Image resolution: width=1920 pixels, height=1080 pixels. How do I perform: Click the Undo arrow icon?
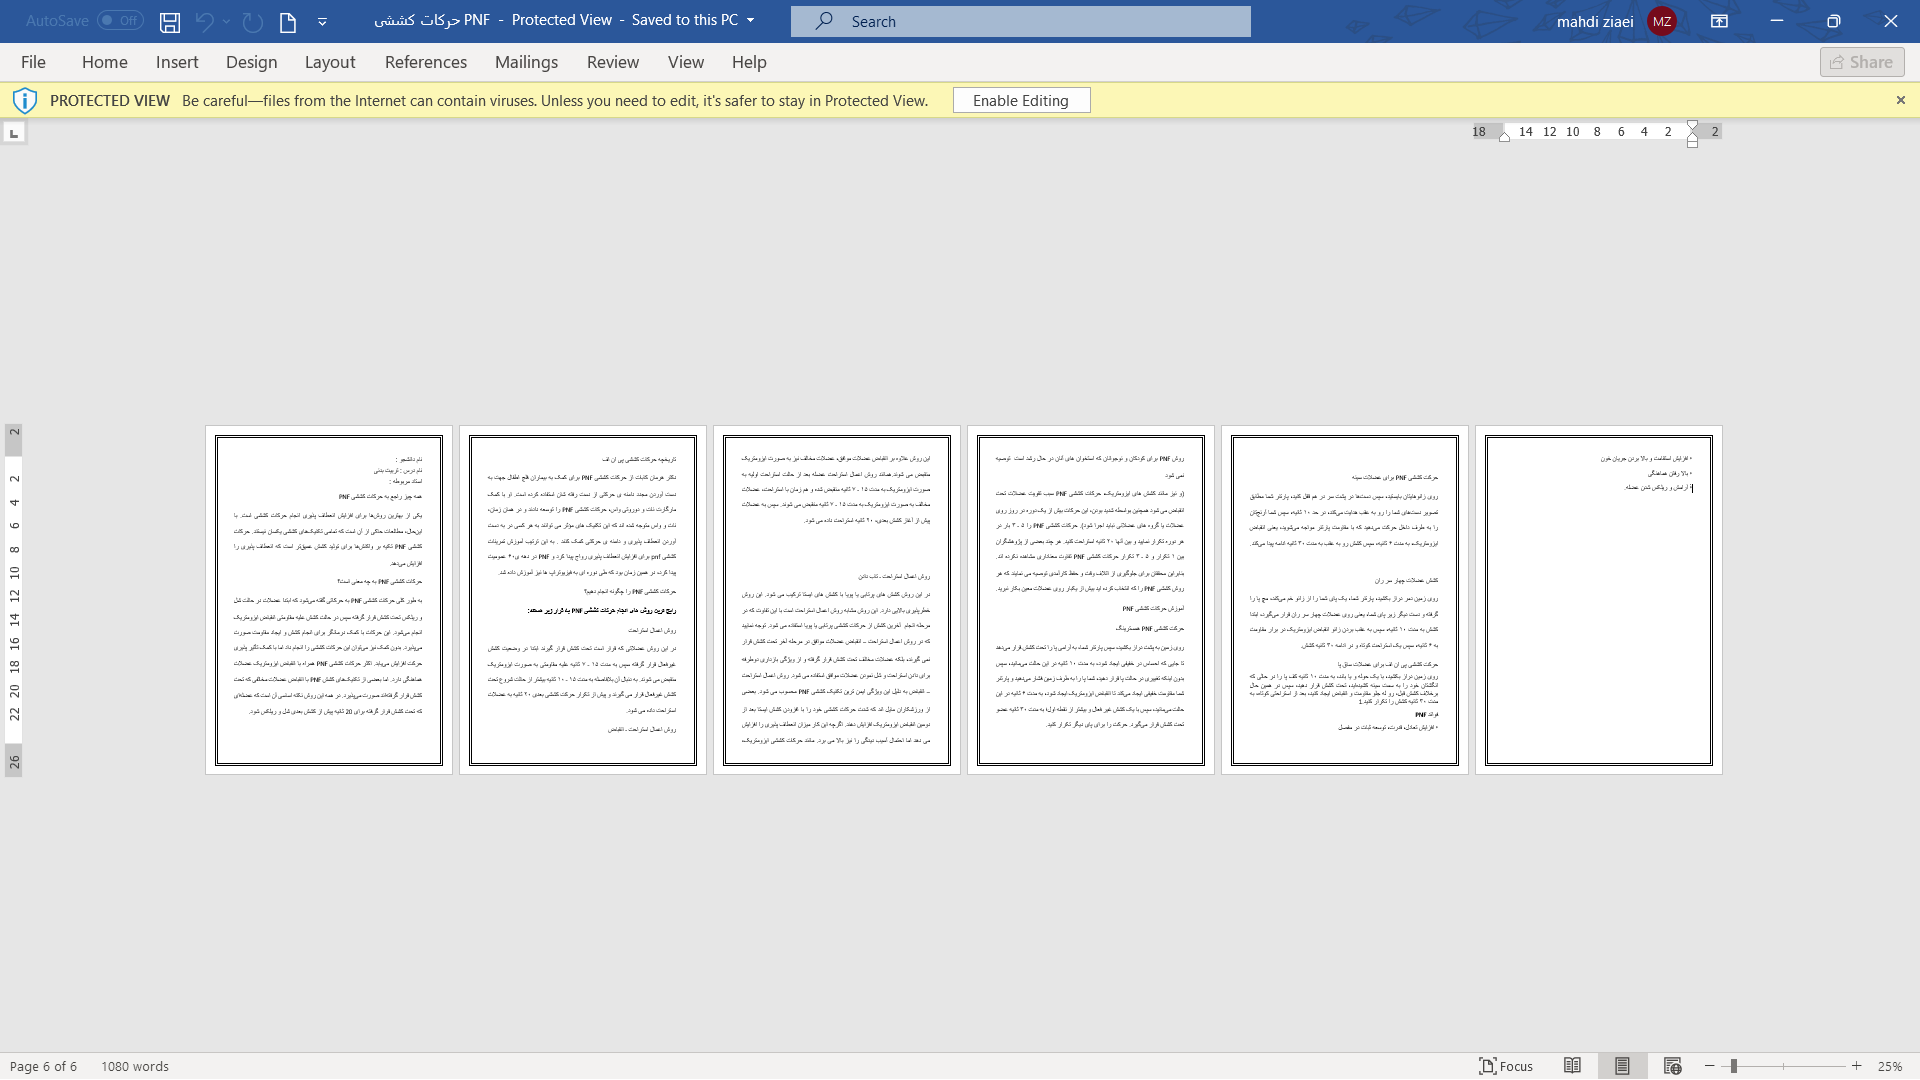click(x=205, y=21)
